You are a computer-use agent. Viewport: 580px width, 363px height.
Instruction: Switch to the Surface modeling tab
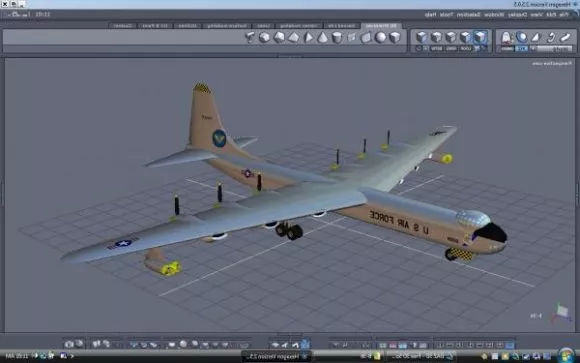pos(227,26)
